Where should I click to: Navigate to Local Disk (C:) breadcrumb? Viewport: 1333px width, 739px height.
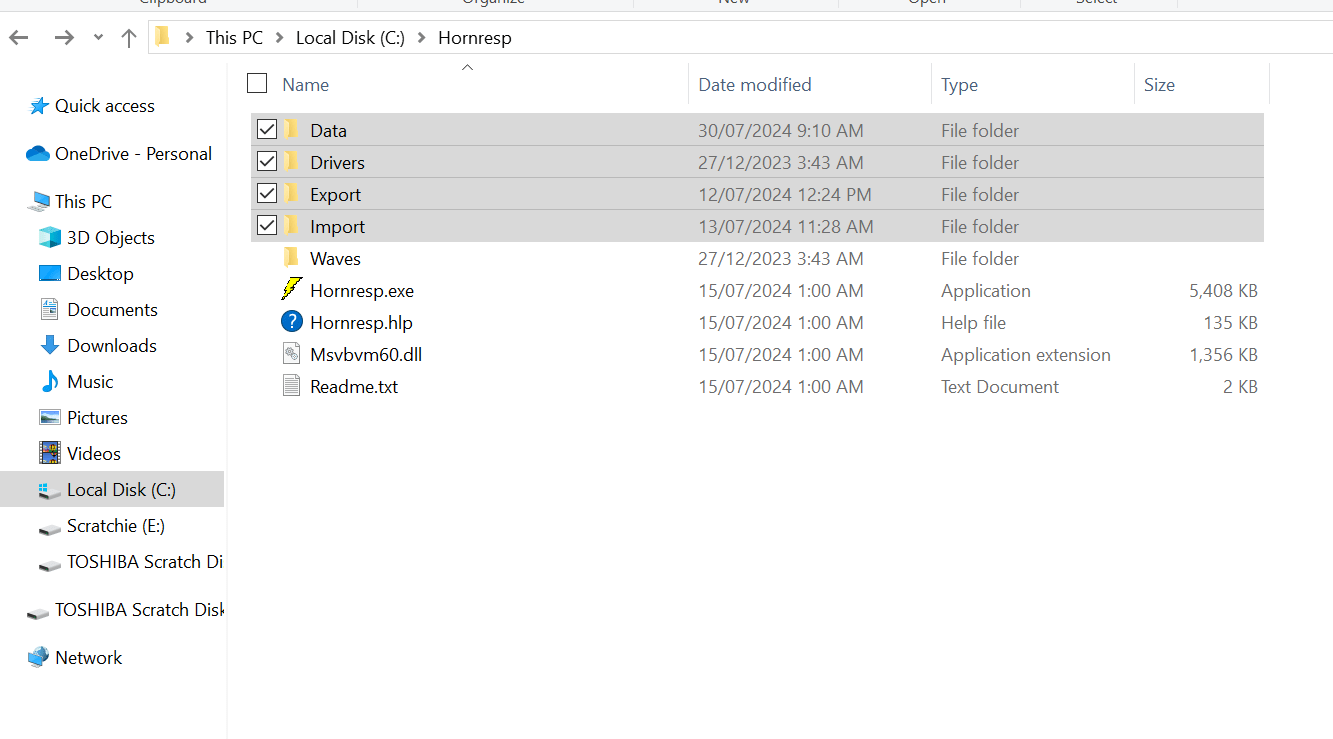pos(350,38)
